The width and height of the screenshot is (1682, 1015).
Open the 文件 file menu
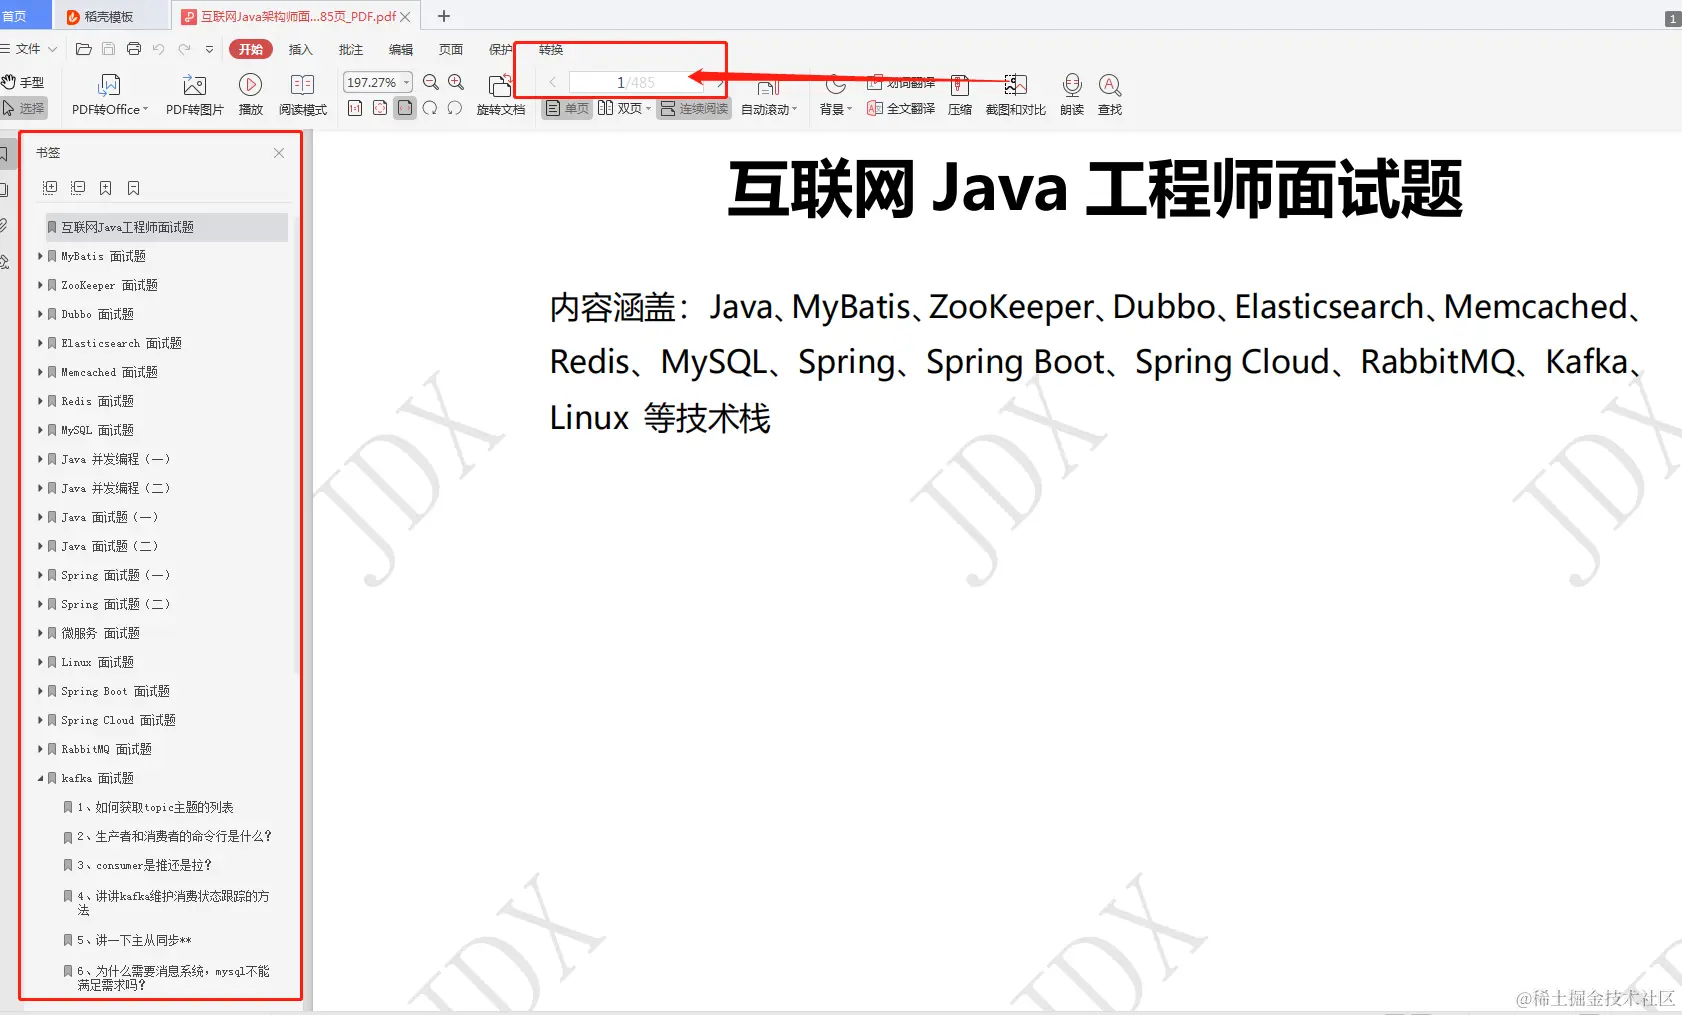pyautogui.click(x=28, y=48)
